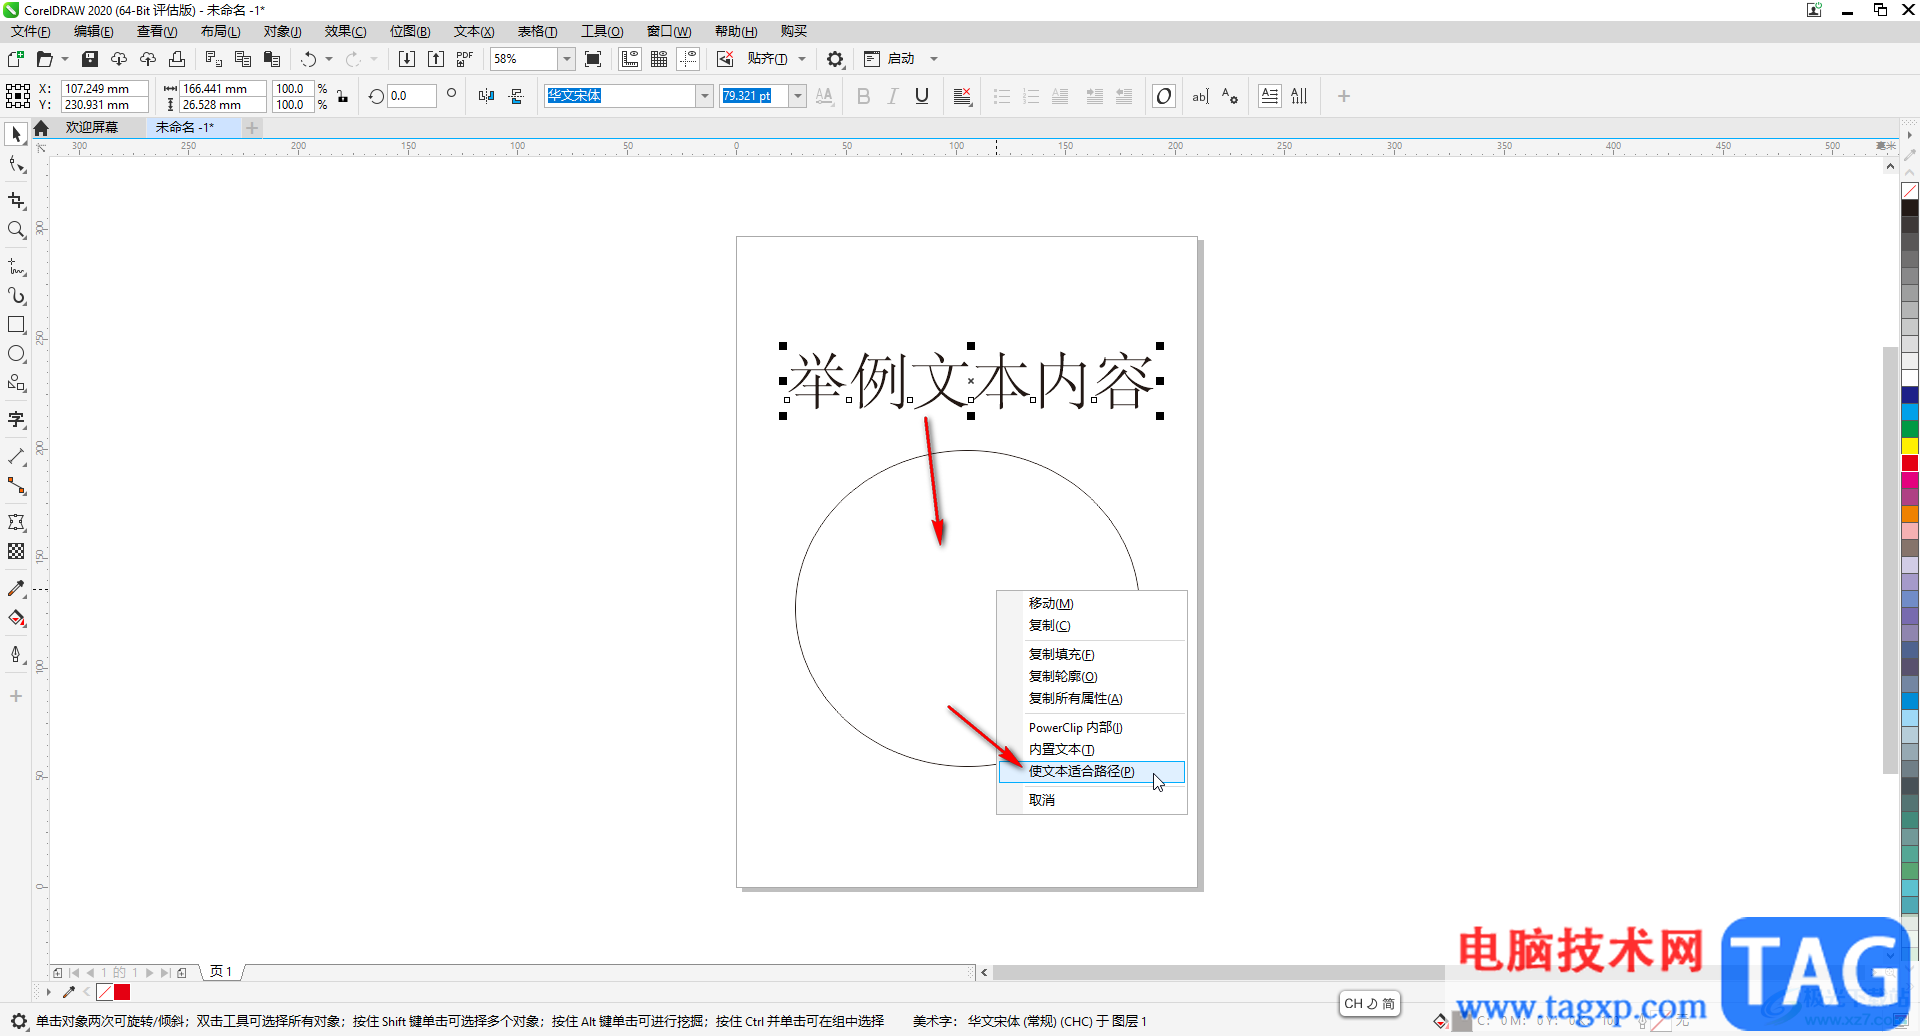Create a new document with the New icon
The height and width of the screenshot is (1036, 1920).
pyautogui.click(x=16, y=59)
